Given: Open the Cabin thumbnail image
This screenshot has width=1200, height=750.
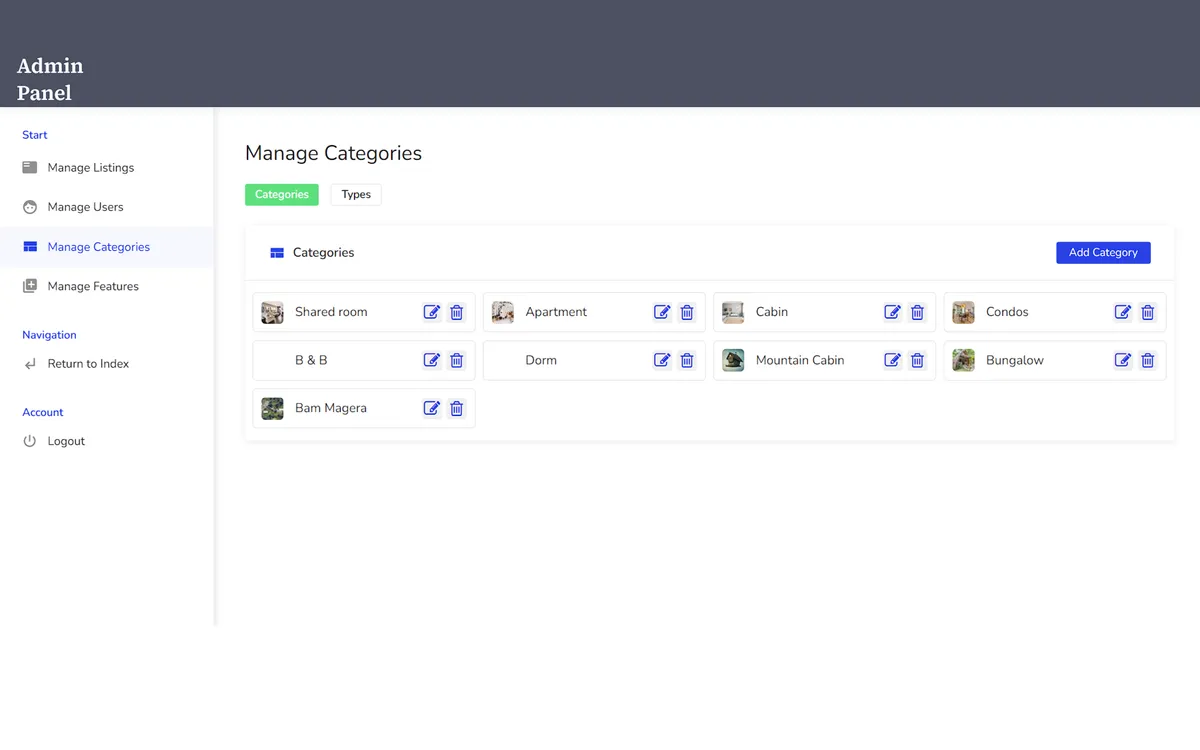Looking at the screenshot, I should tap(733, 312).
